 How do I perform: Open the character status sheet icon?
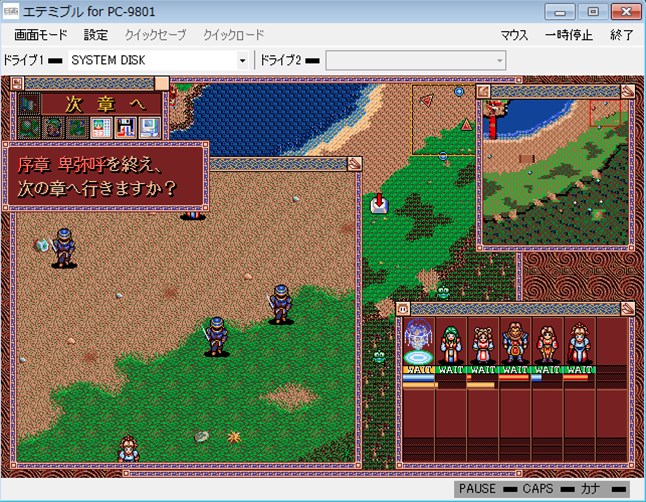coord(101,128)
